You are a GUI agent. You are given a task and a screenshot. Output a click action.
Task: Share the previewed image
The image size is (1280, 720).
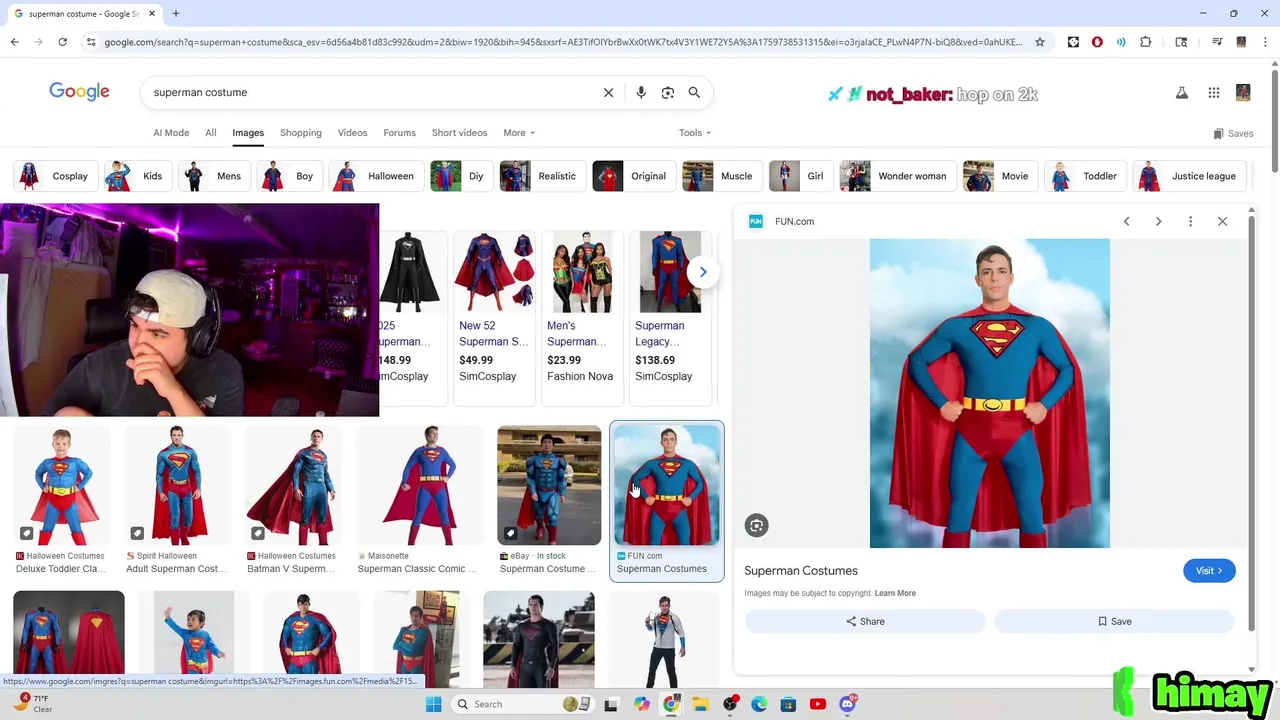tap(865, 621)
